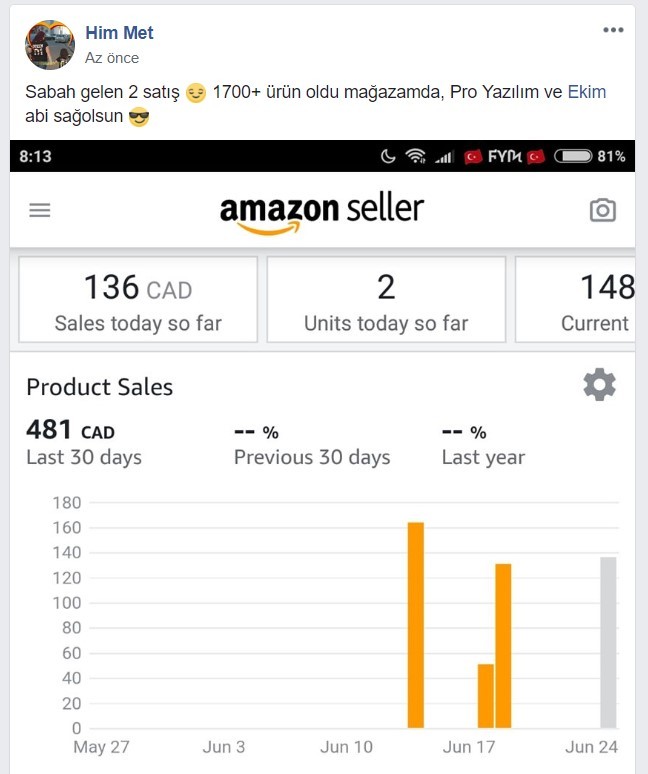
Task: Select the 136 CAD Sales today card
Action: pyautogui.click(x=138, y=299)
